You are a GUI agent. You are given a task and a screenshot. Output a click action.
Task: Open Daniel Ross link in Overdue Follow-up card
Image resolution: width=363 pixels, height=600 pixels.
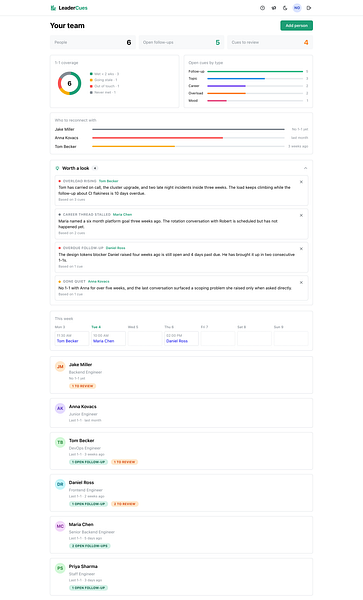click(116, 248)
